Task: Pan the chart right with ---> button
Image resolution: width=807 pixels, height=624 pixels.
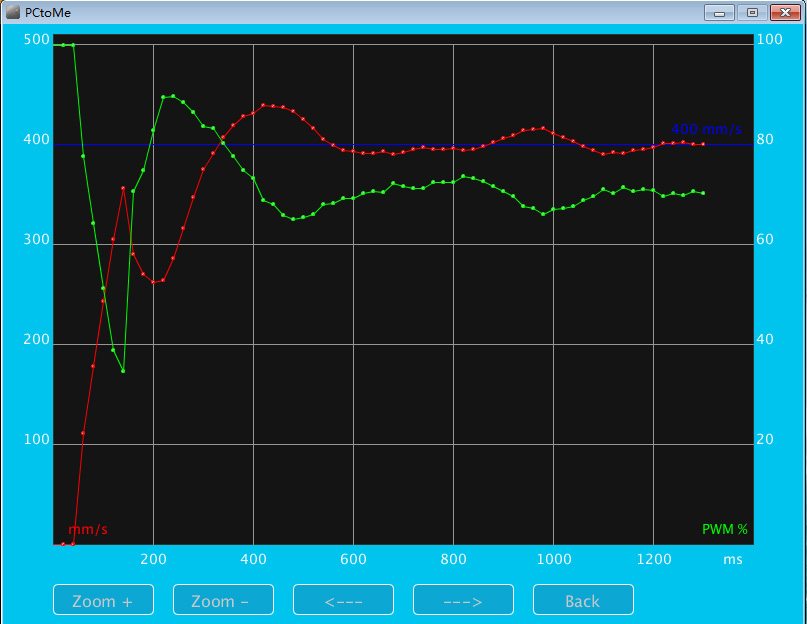Action: click(x=463, y=600)
